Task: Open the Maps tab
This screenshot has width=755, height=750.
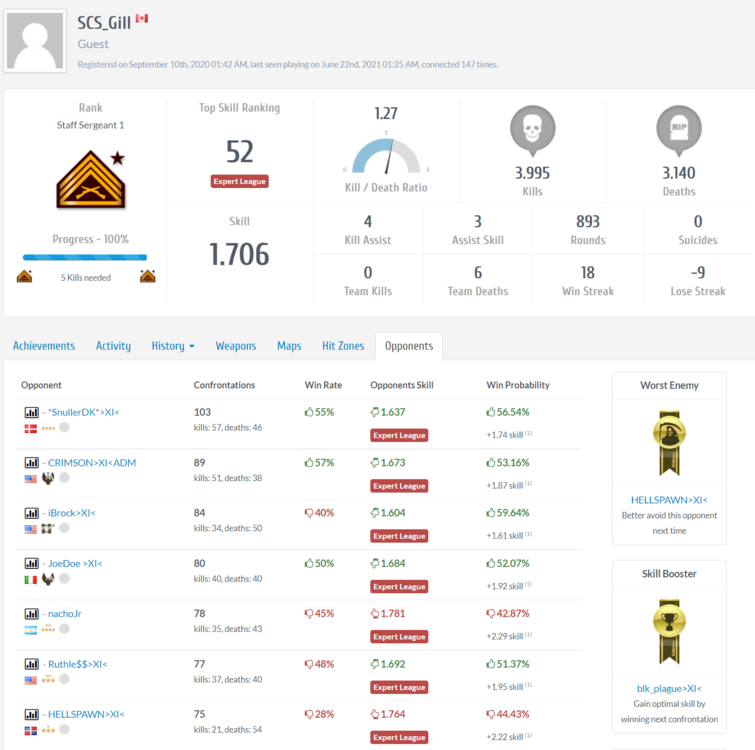Action: tap(289, 346)
